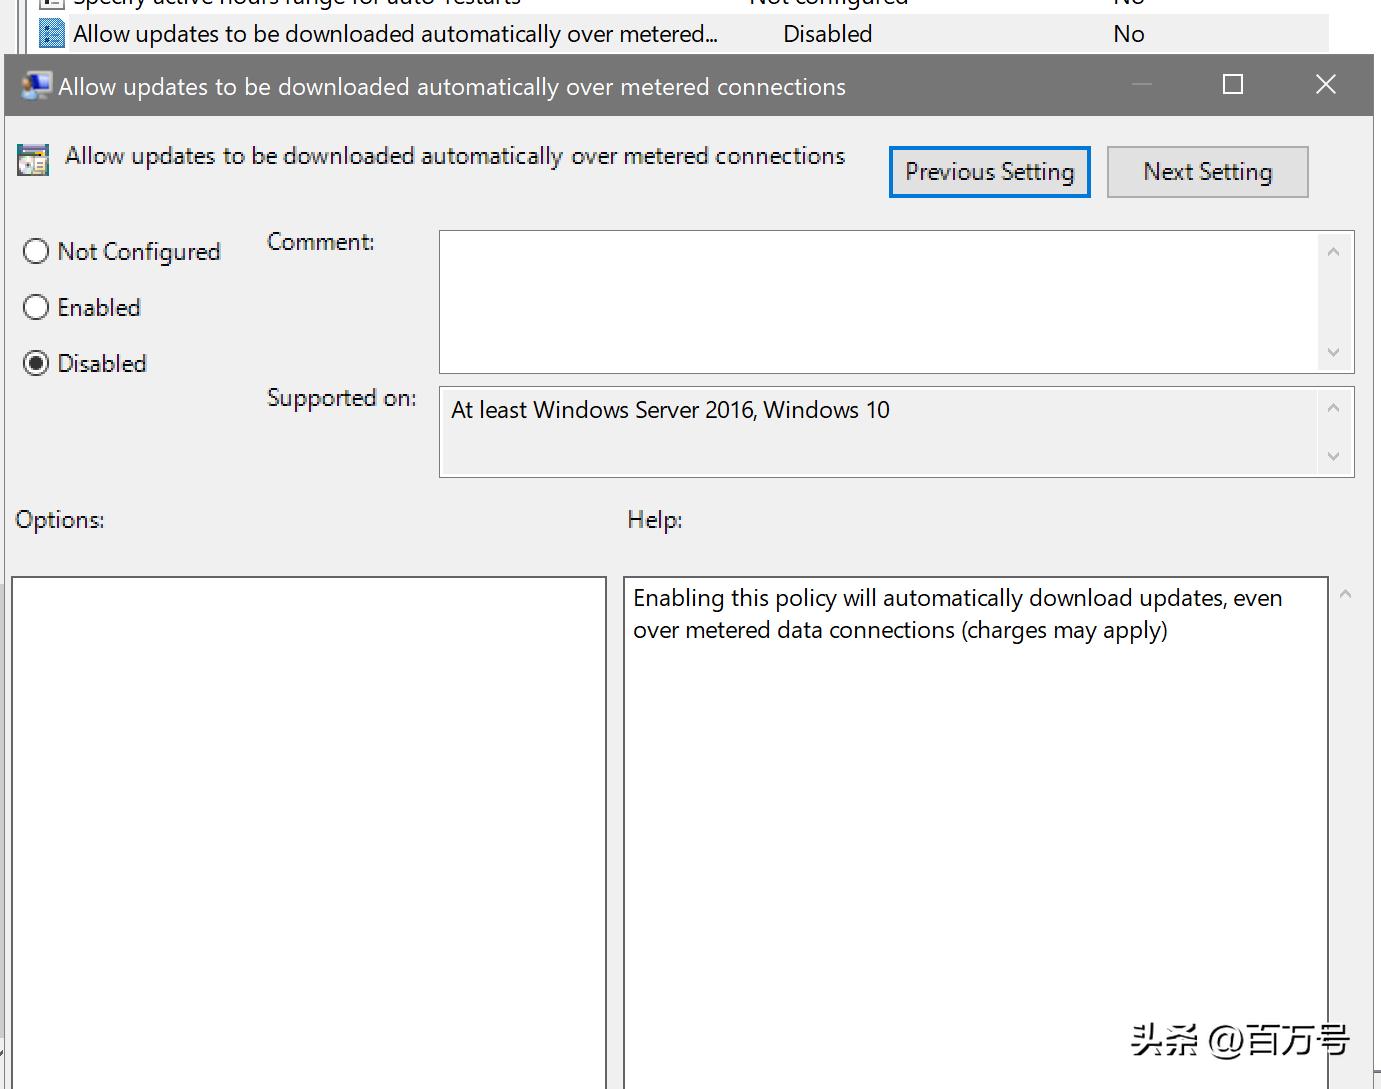The width and height of the screenshot is (1381, 1089).
Task: Click the 'Disabled' state cell in background list
Action: tap(828, 34)
